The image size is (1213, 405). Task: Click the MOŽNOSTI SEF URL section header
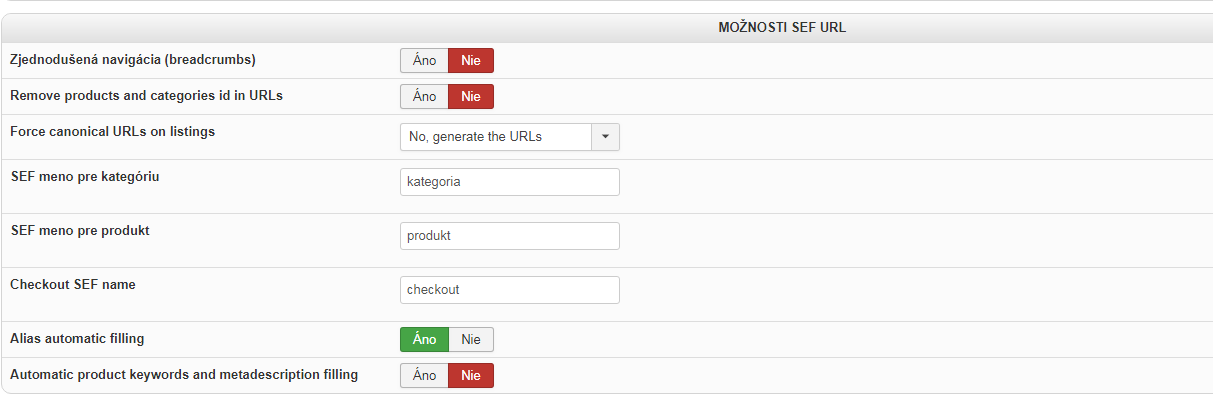tap(782, 27)
